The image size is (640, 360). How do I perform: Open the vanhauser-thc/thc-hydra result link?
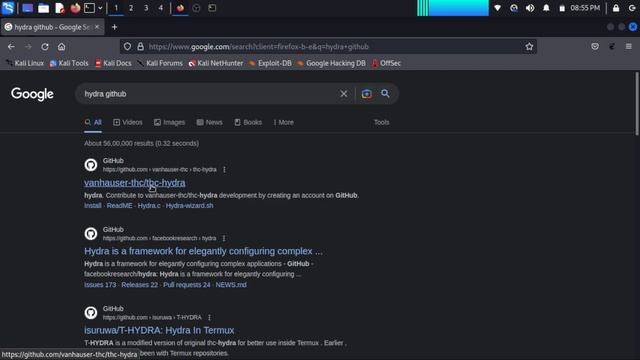(x=135, y=183)
